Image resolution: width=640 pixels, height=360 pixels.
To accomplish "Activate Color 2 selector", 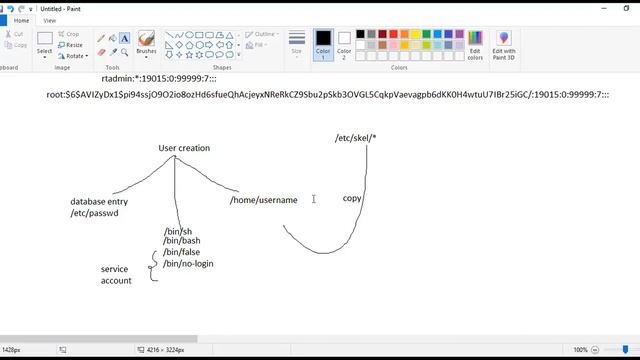I will pyautogui.click(x=344, y=45).
